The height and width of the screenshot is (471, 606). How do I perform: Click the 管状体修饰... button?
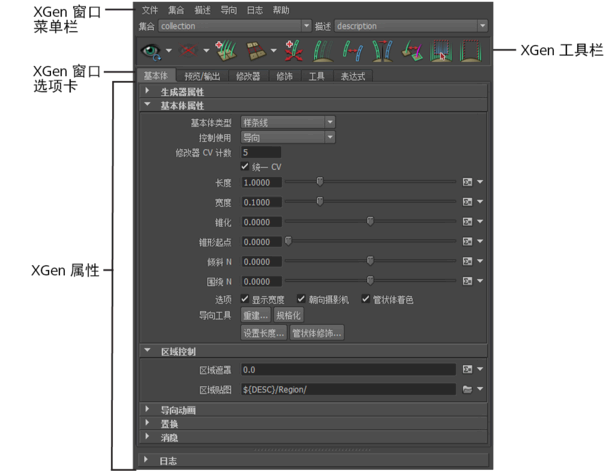point(317,333)
